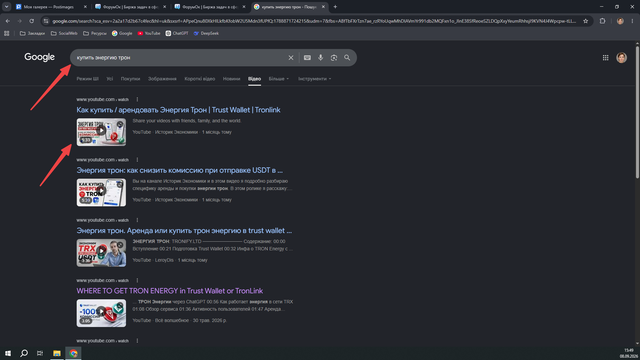640x360 pixels.
Task: Select the Короткі відео search filter
Action: pyautogui.click(x=200, y=79)
